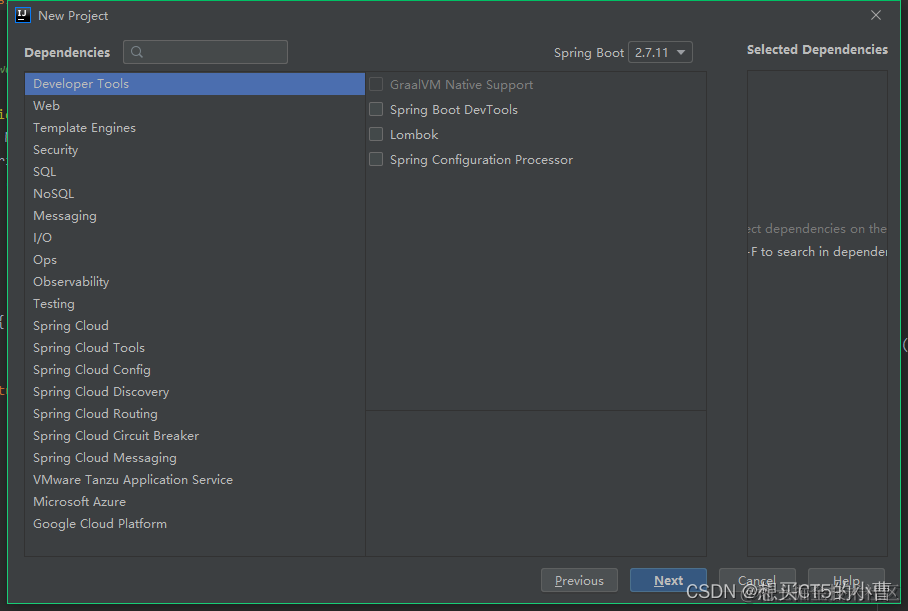Click the Next button
This screenshot has height=611, width=908.
coord(668,580)
